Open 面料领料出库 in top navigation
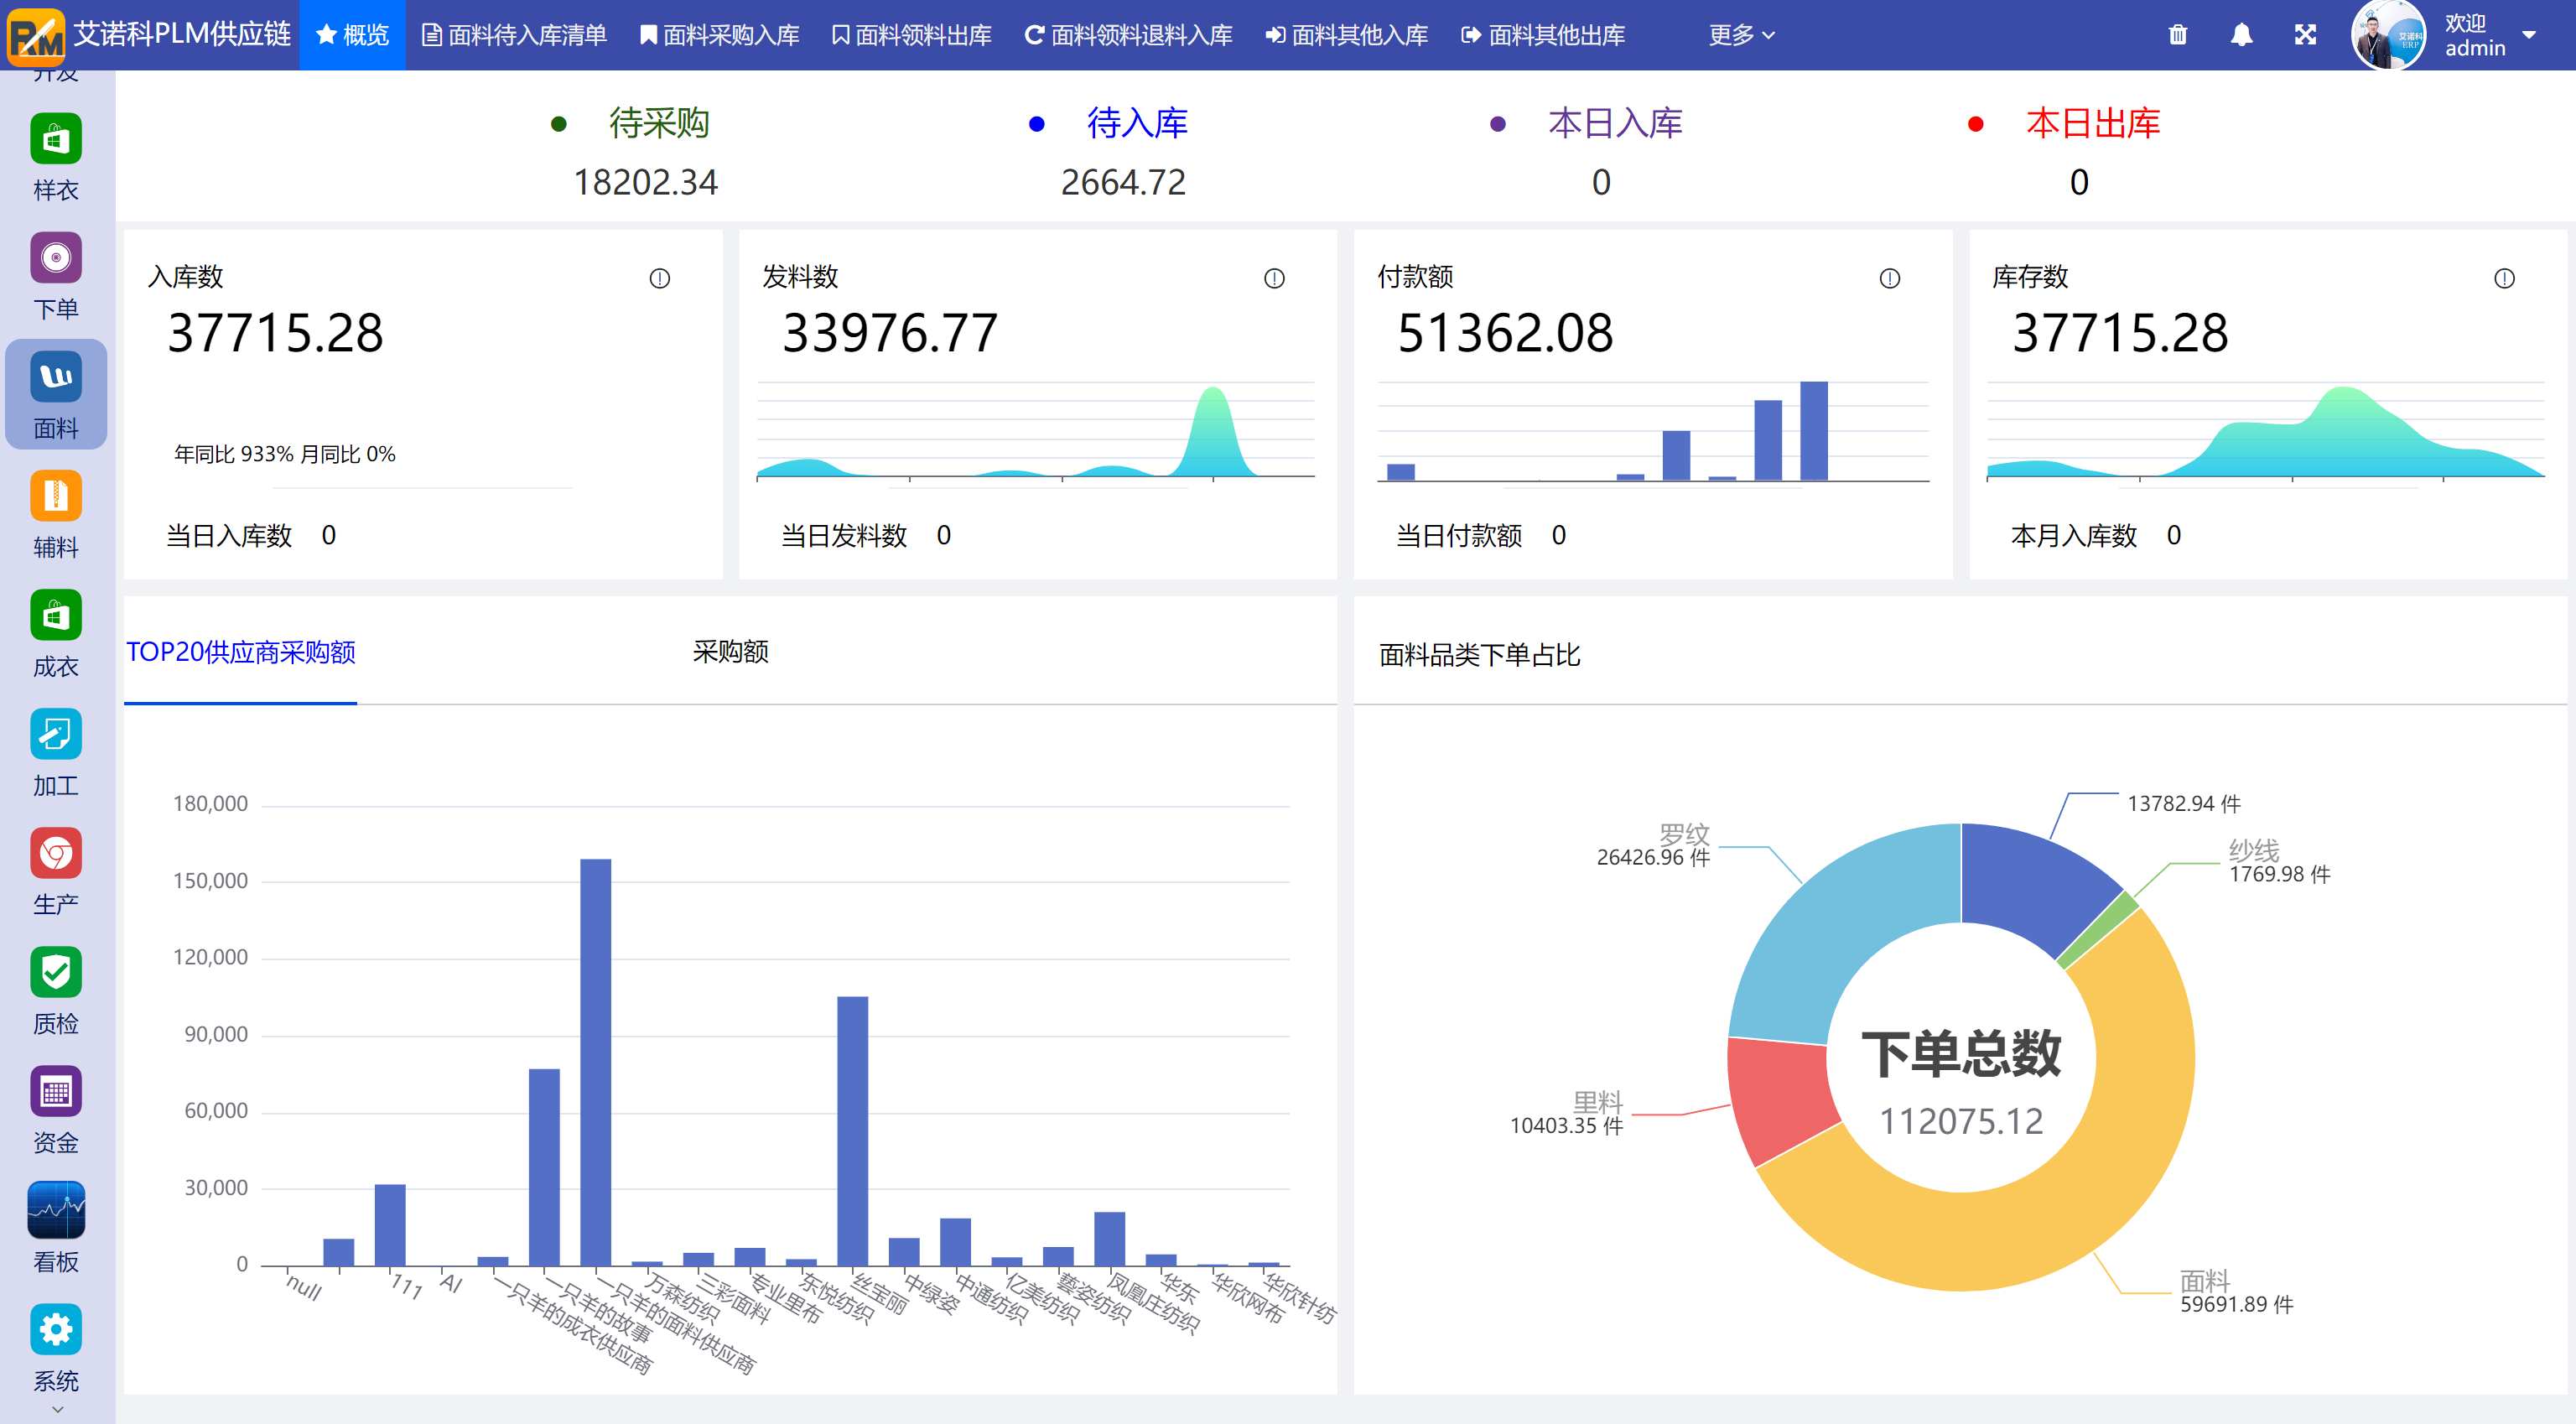2576x1424 pixels. [911, 35]
